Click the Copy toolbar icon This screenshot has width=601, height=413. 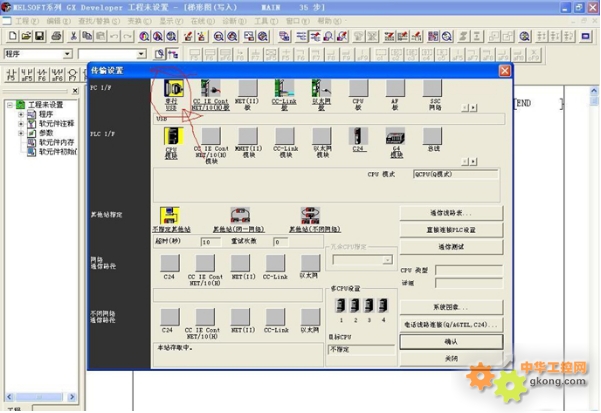point(87,36)
